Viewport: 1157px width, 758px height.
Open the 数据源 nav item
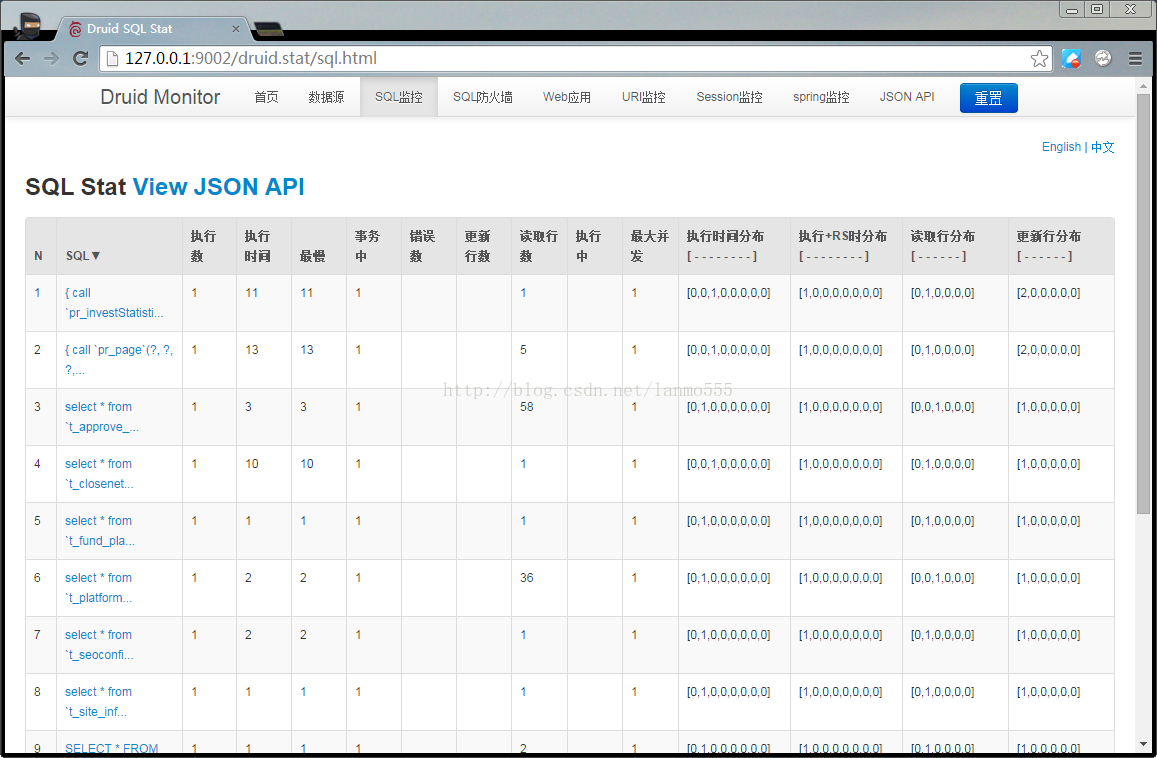pos(326,97)
